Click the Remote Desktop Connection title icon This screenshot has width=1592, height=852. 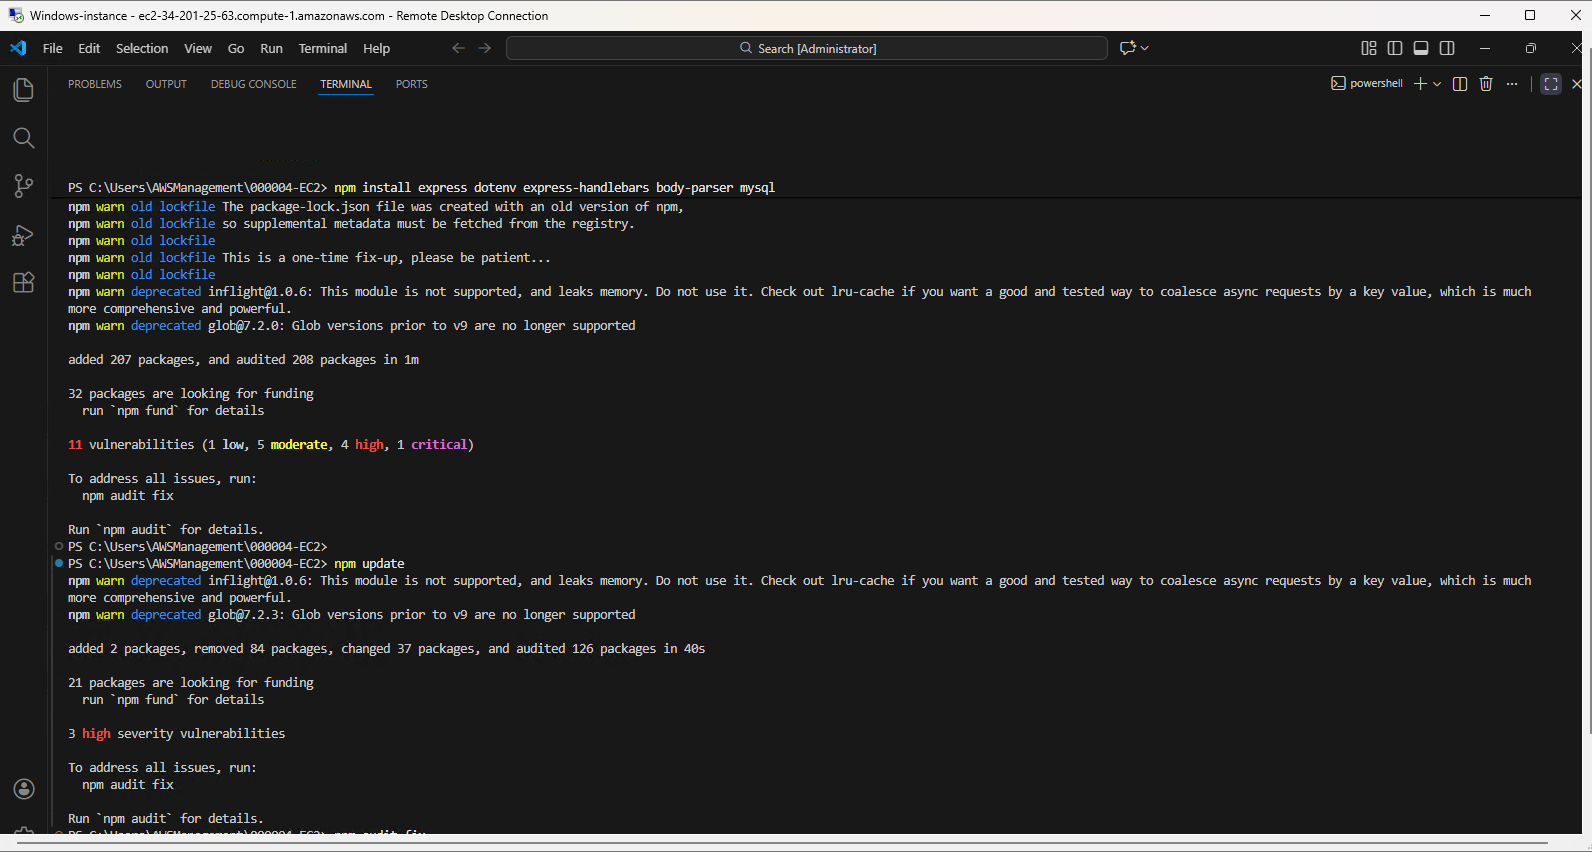(x=15, y=15)
